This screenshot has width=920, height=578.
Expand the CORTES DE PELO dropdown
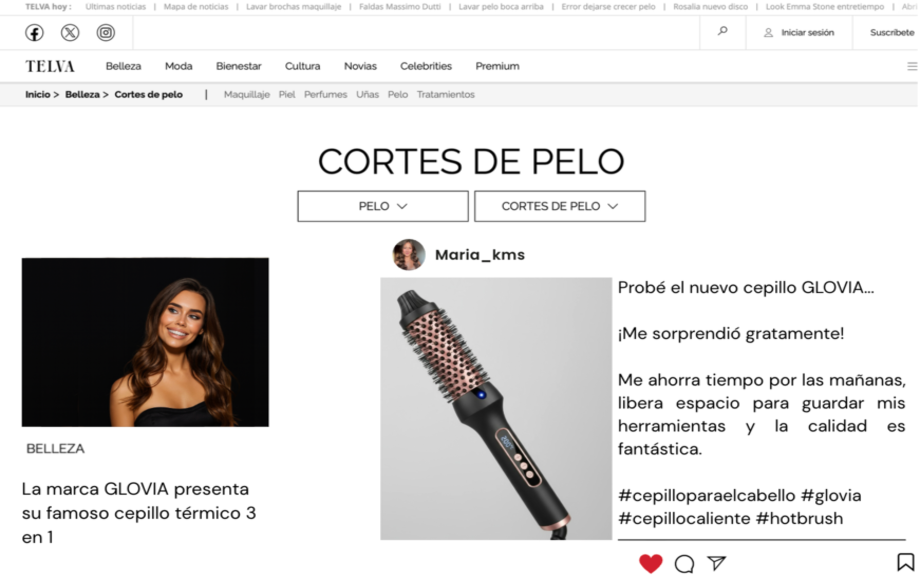pos(560,206)
